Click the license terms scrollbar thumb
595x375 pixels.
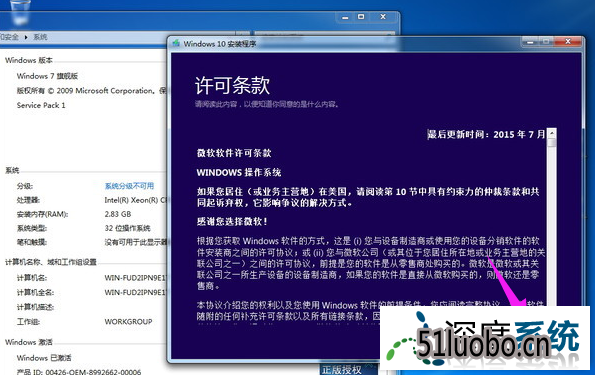pos(552,142)
